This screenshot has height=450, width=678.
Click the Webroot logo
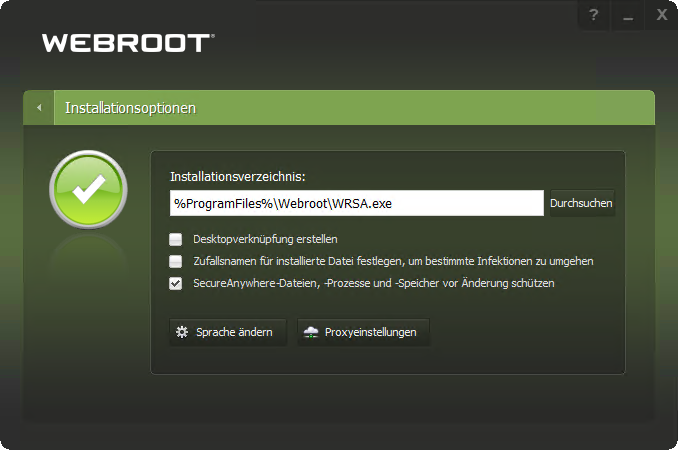(128, 43)
